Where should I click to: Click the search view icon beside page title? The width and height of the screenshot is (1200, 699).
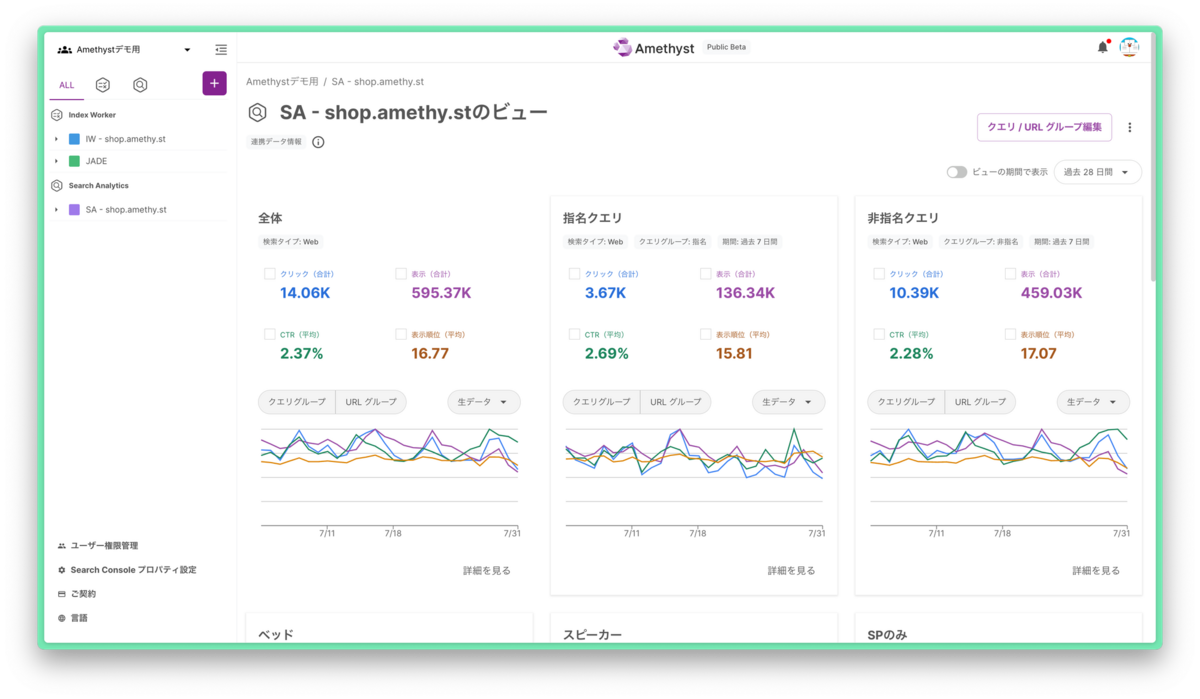258,112
